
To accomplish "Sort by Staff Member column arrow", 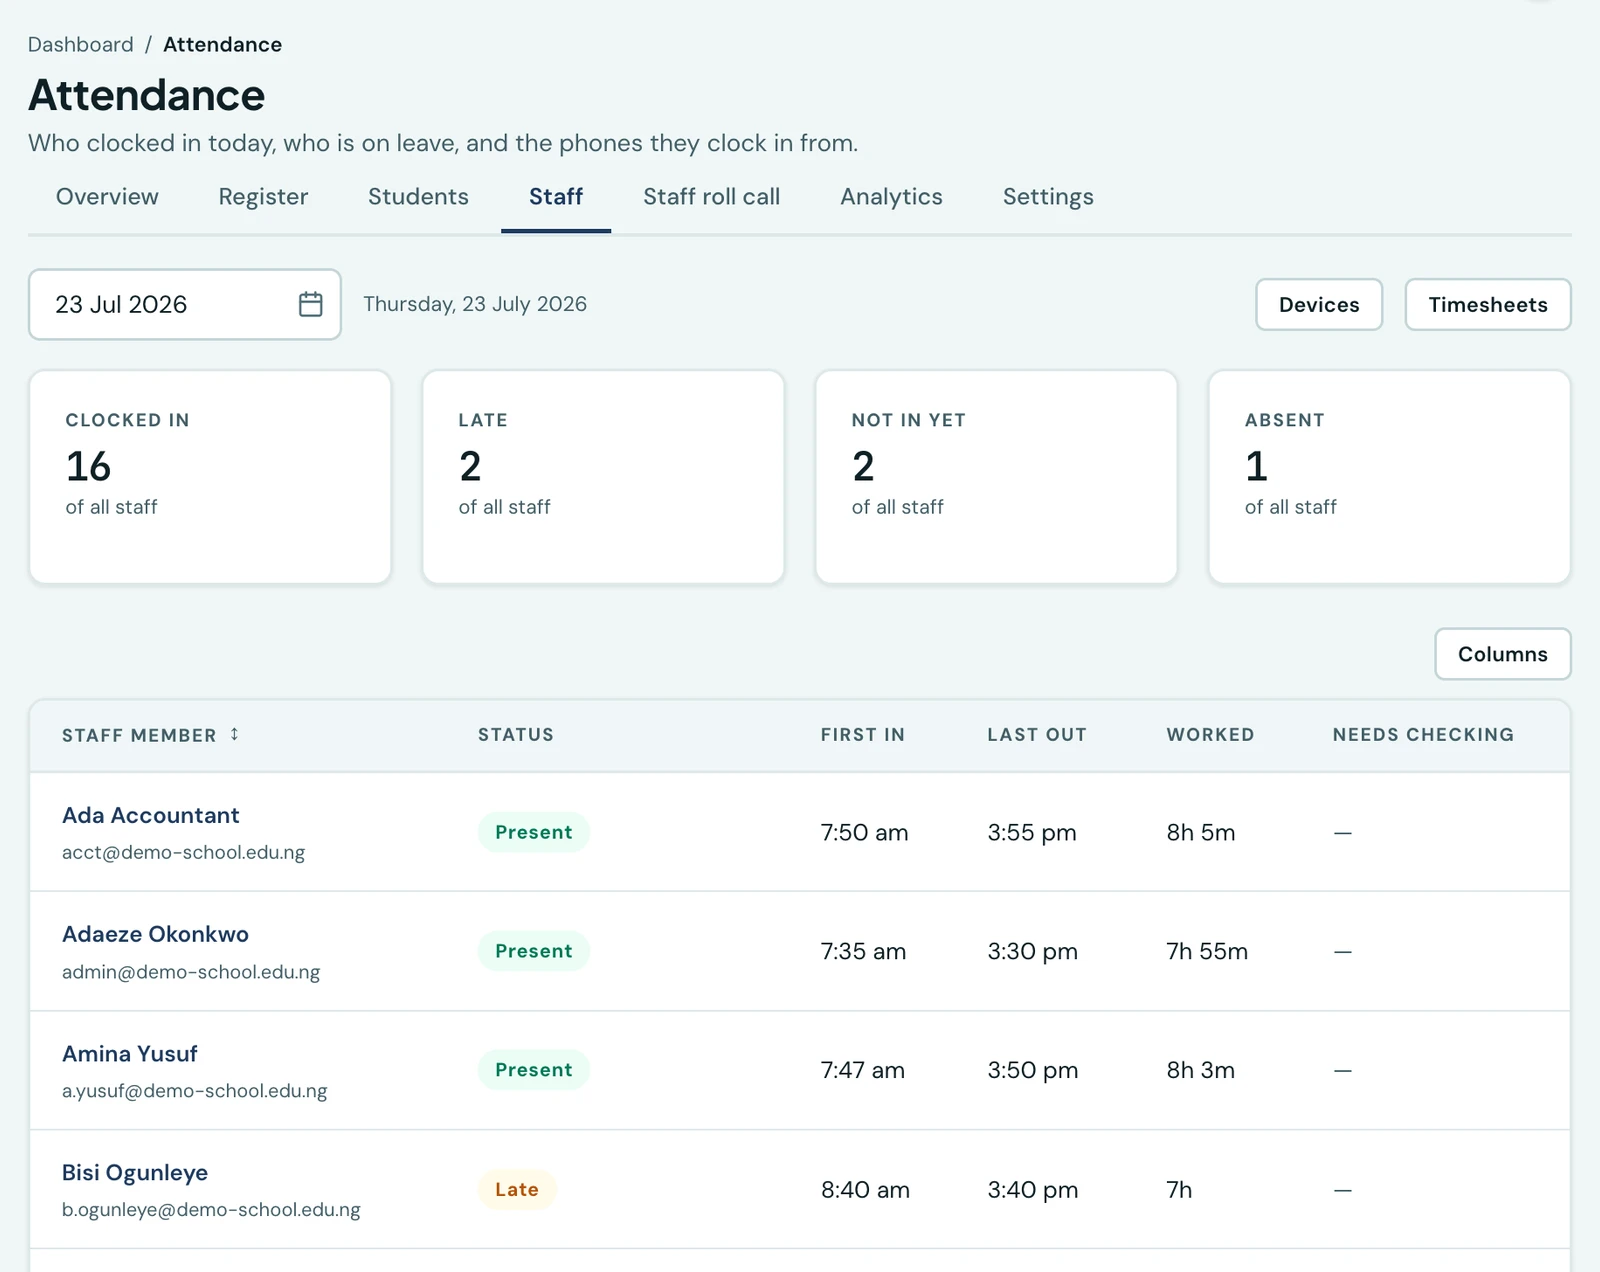I will click(234, 734).
